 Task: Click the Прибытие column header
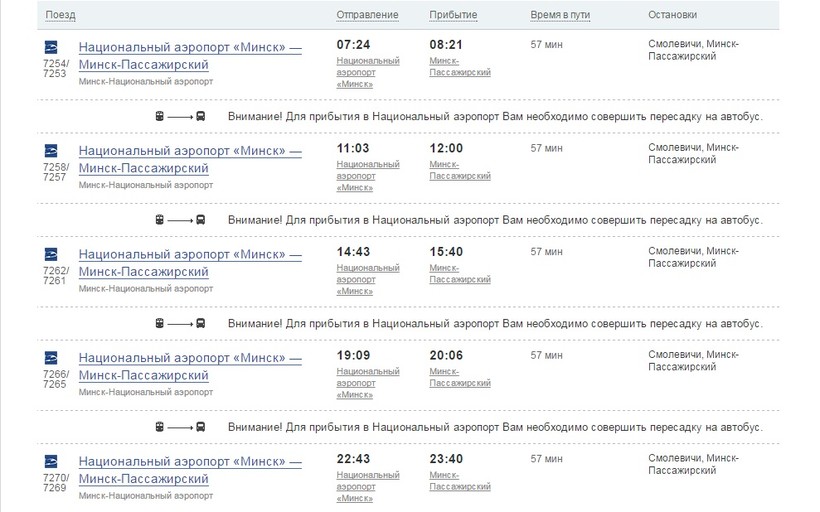click(452, 15)
